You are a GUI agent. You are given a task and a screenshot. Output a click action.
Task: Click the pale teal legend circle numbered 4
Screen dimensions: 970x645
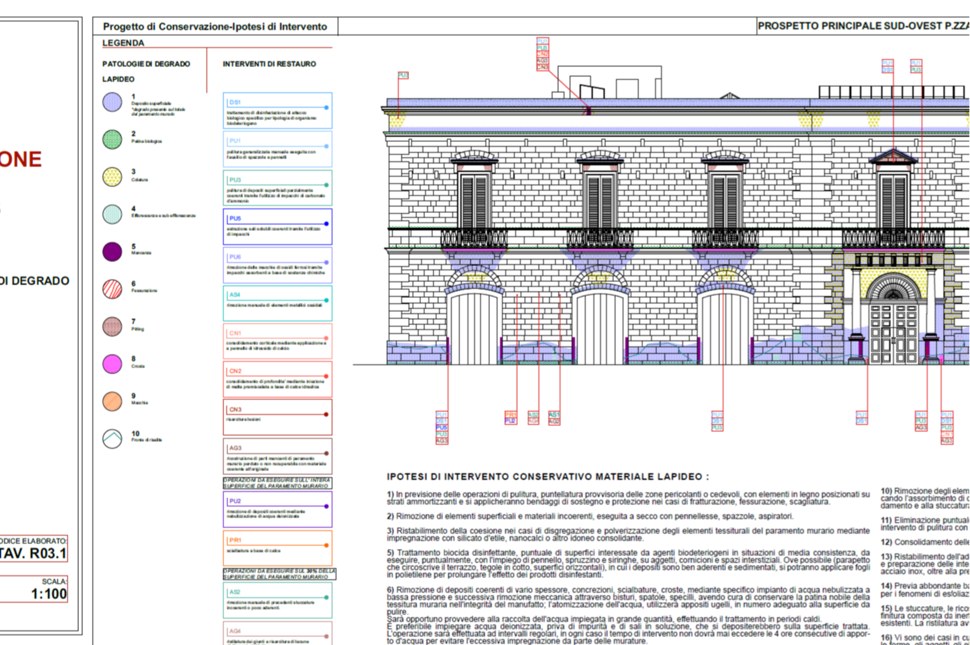click(112, 214)
